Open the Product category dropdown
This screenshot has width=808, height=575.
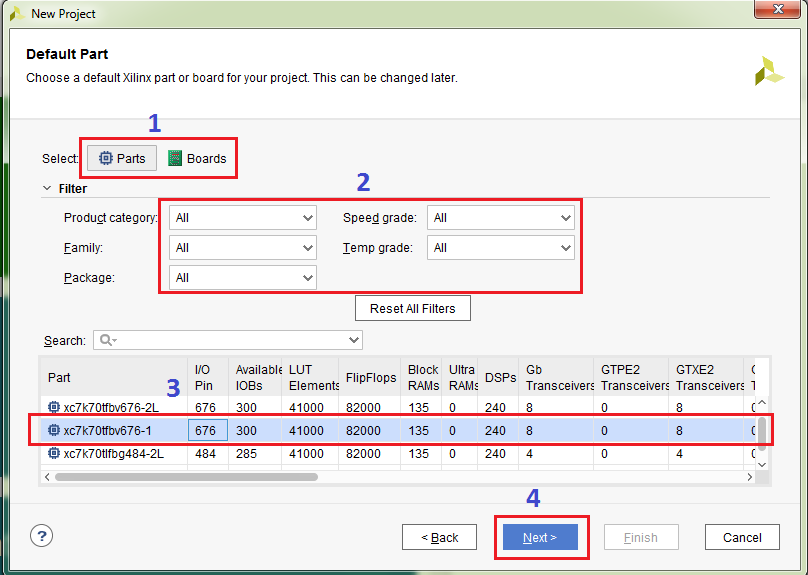[x=243, y=218]
